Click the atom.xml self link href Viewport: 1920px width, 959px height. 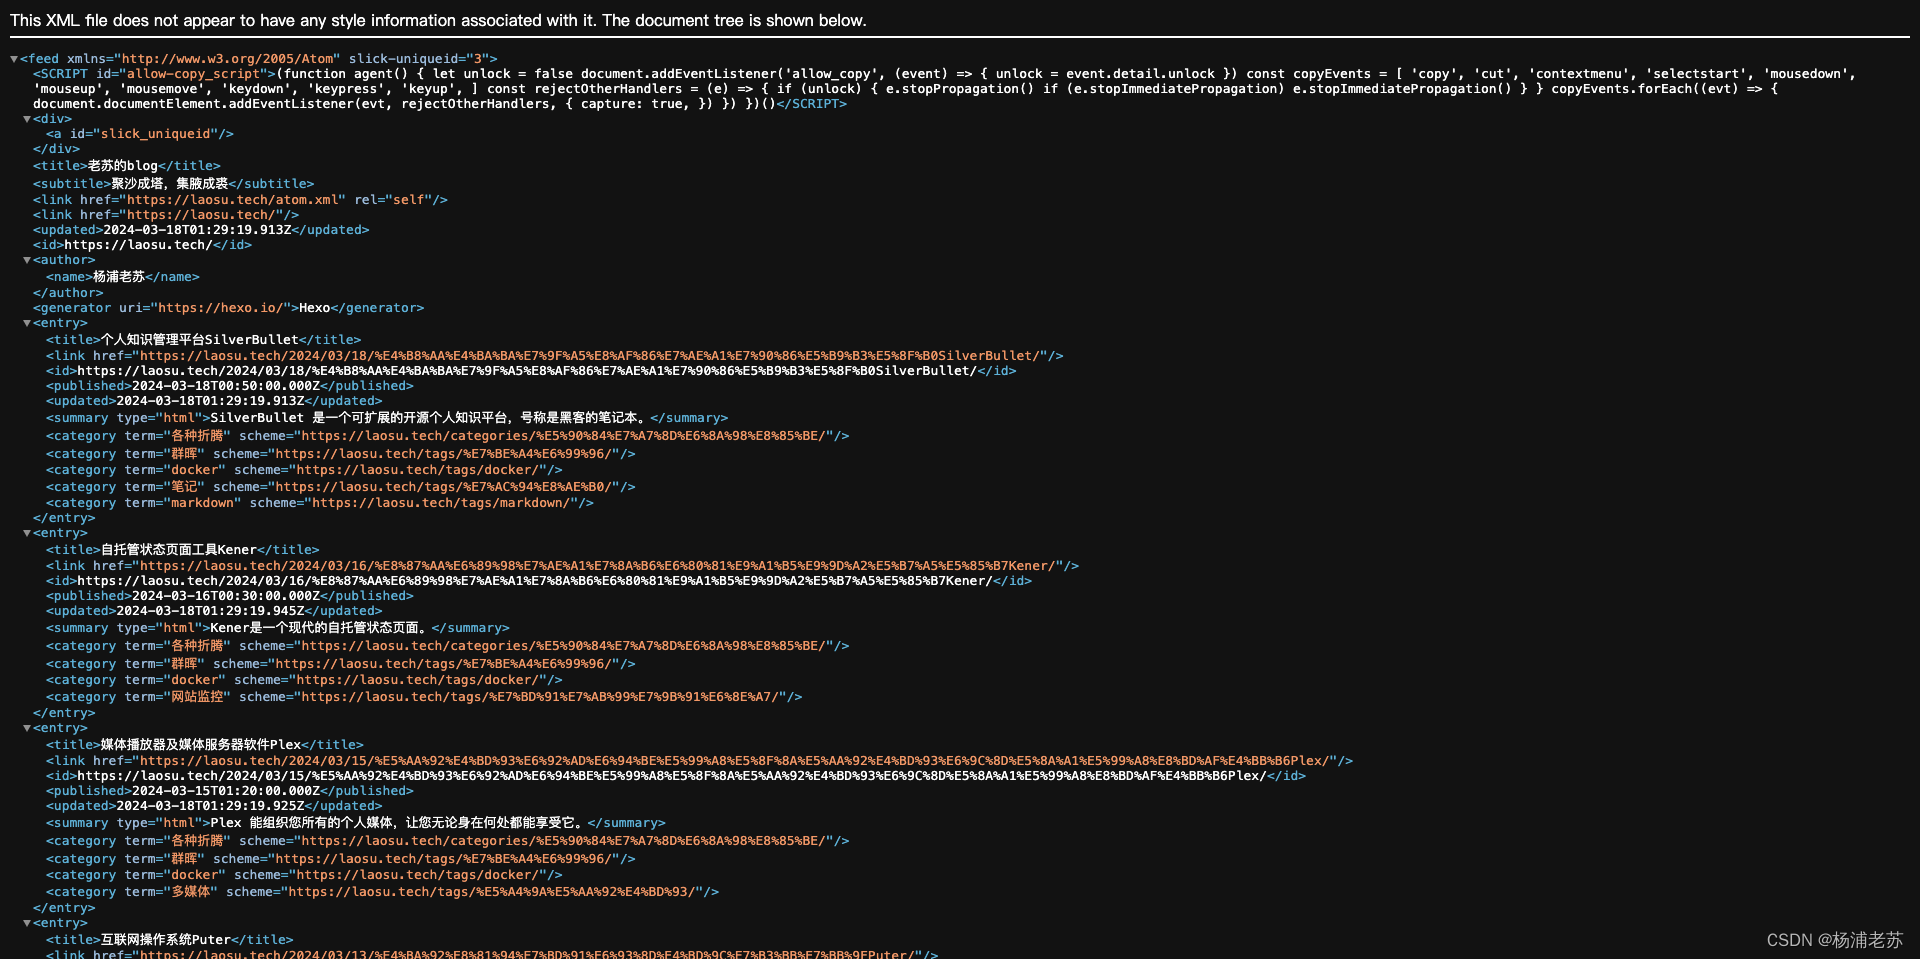pos(232,200)
